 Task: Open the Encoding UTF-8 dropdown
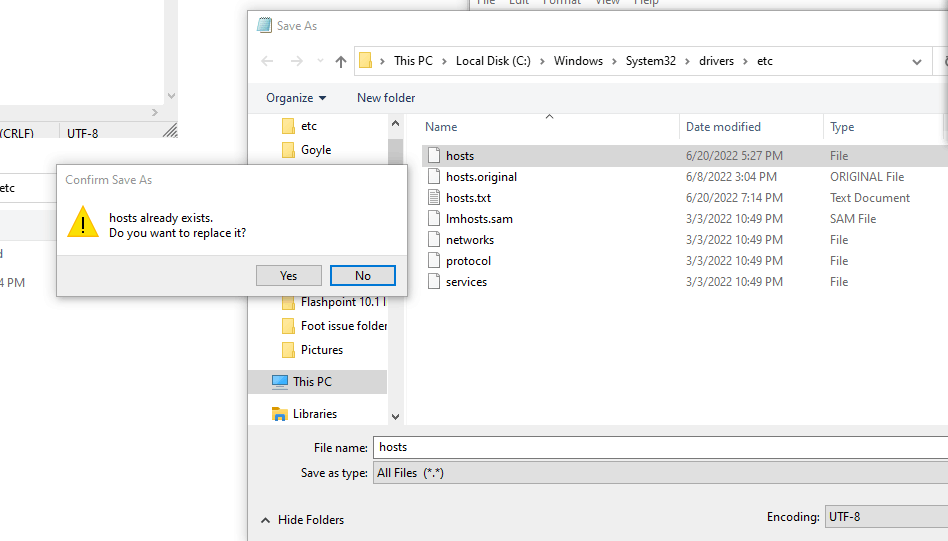coord(886,517)
